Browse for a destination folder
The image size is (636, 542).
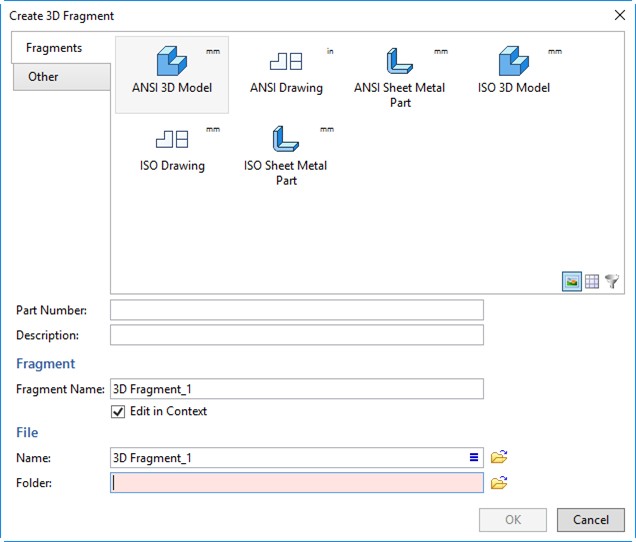click(x=499, y=483)
